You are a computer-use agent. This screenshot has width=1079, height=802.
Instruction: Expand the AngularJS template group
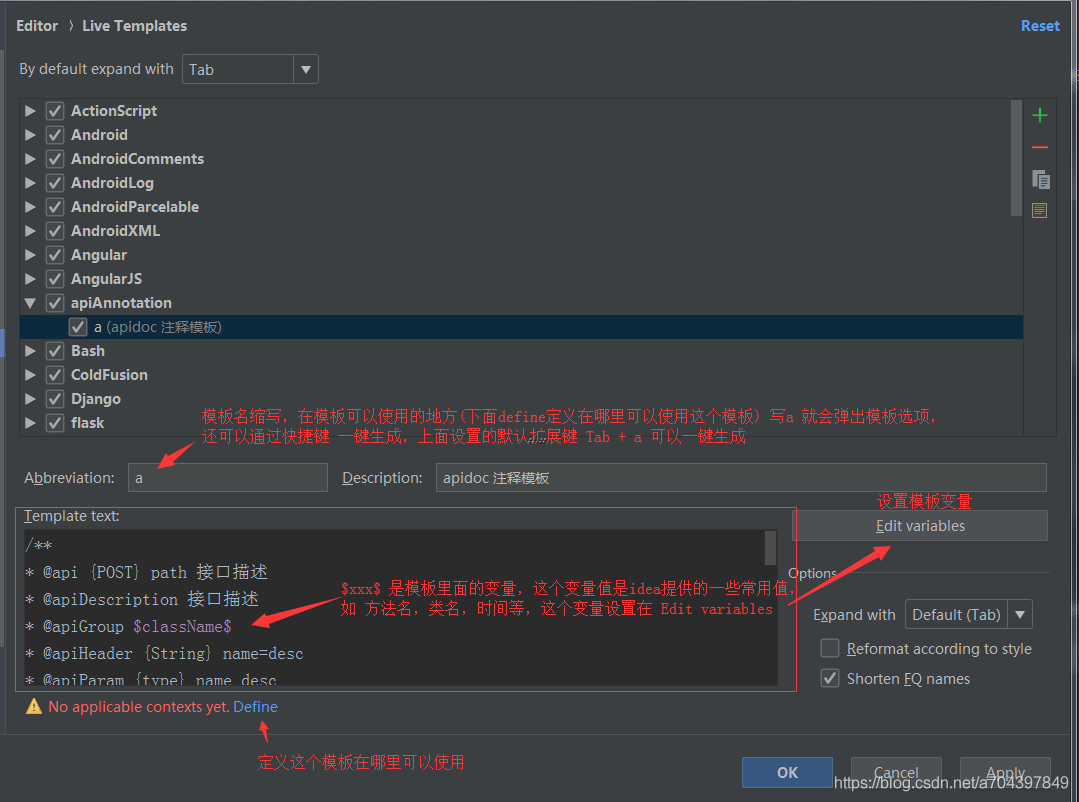point(30,279)
